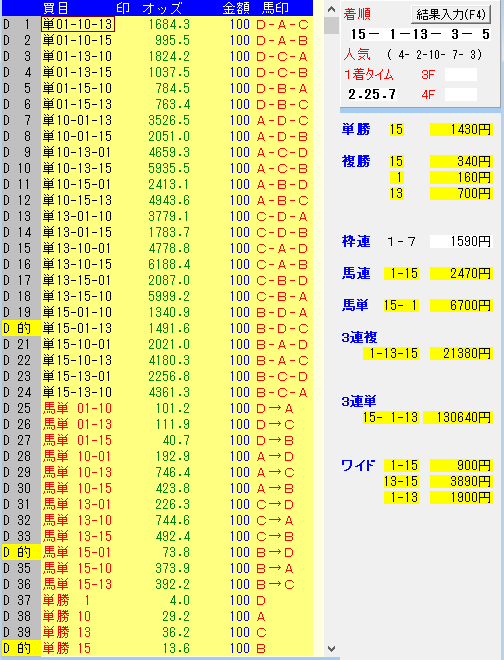Click the 着順 label

pyautogui.click(x=357, y=14)
